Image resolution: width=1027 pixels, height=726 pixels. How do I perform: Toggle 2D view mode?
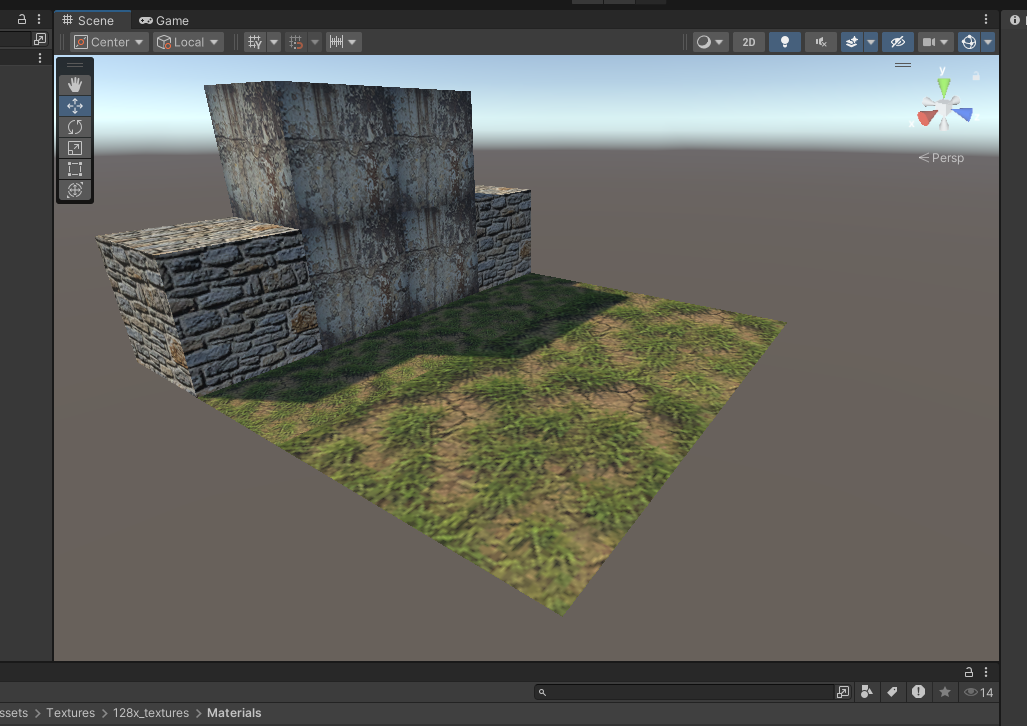[x=749, y=42]
